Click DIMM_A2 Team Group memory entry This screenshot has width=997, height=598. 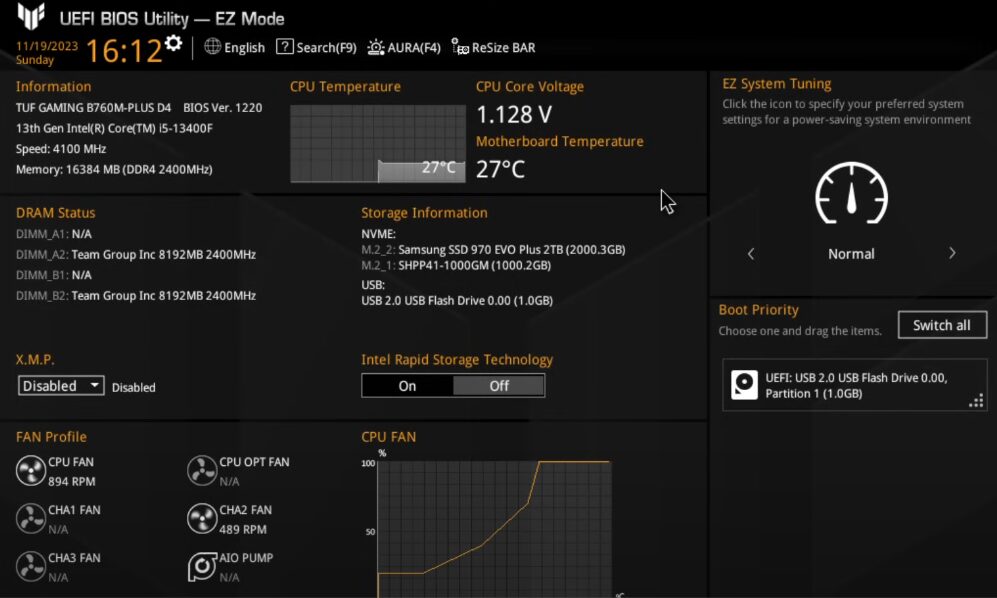click(136, 254)
